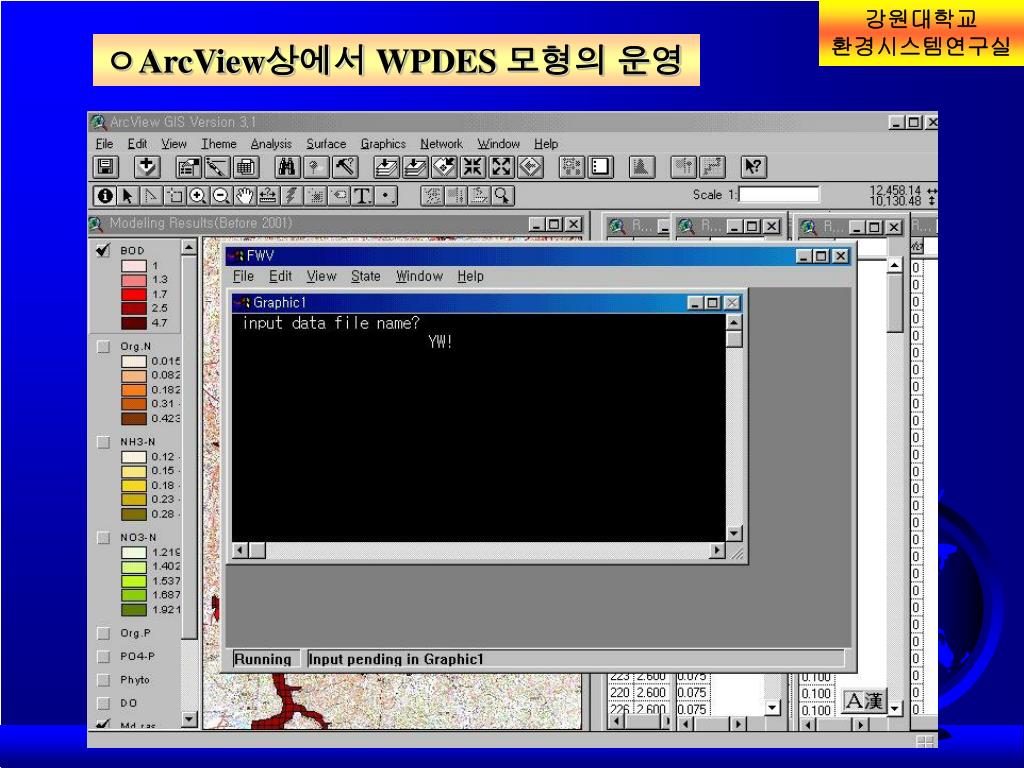Click the fixed Zoom In arrows icon
This screenshot has height=768, width=1024.
coord(473,167)
